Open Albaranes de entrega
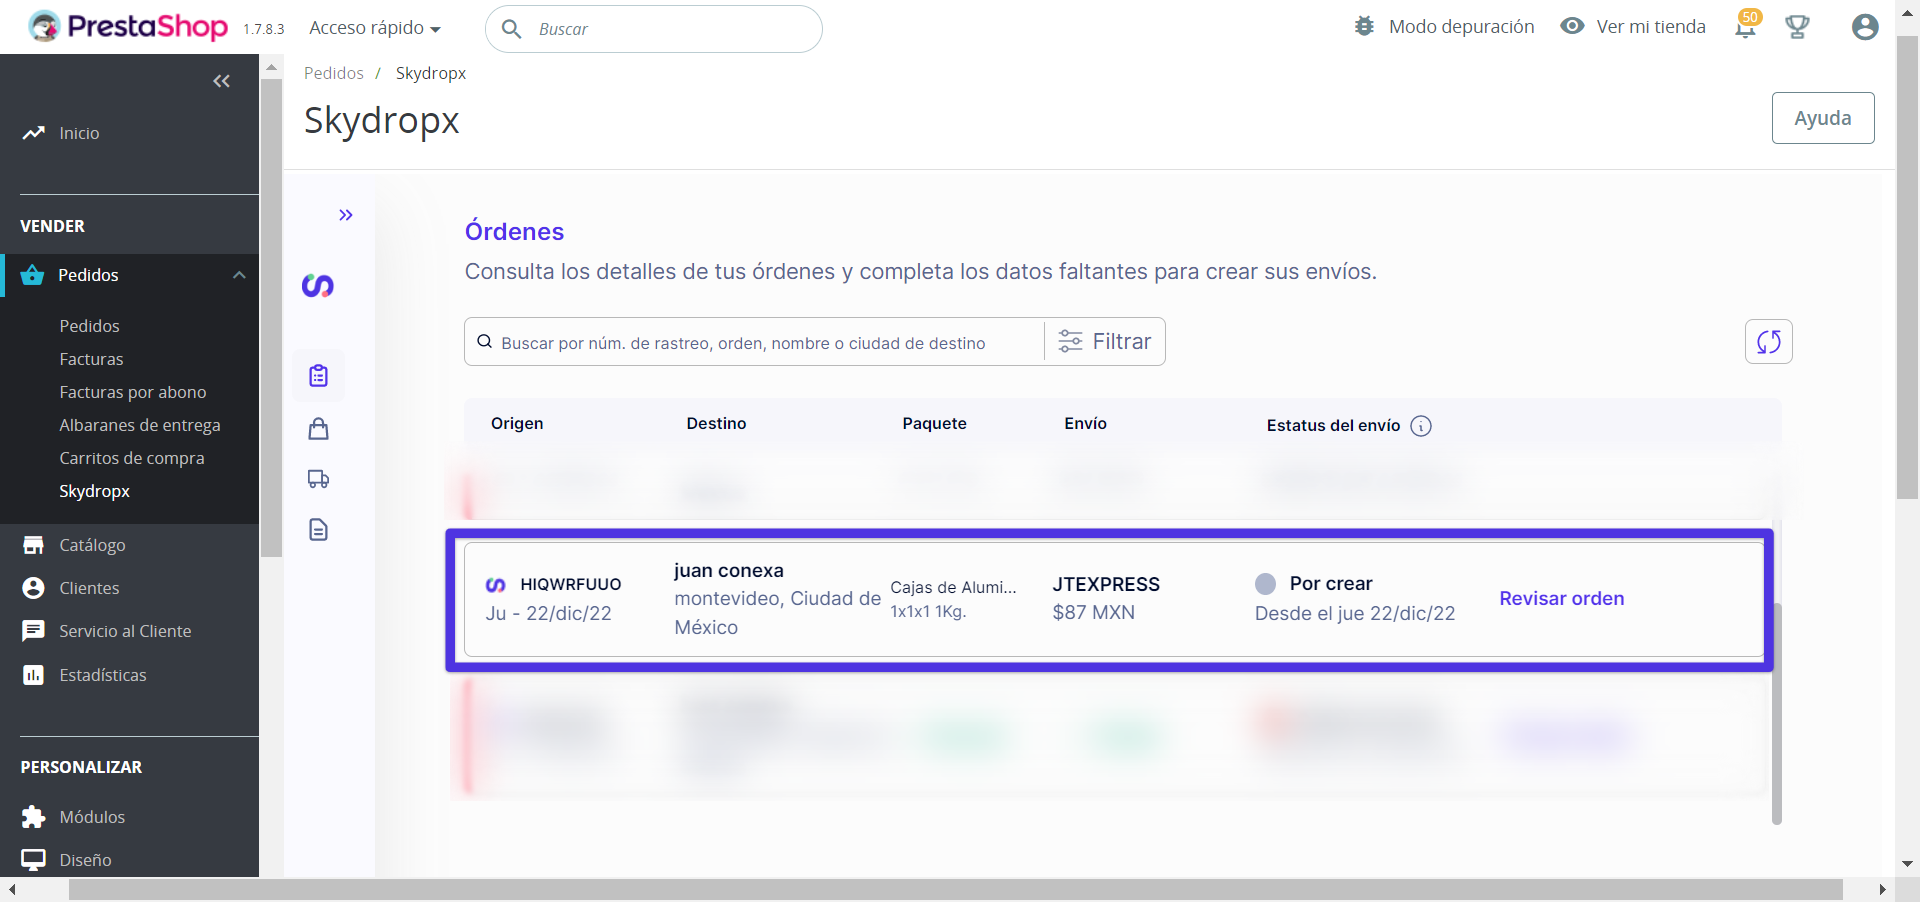 click(x=140, y=425)
